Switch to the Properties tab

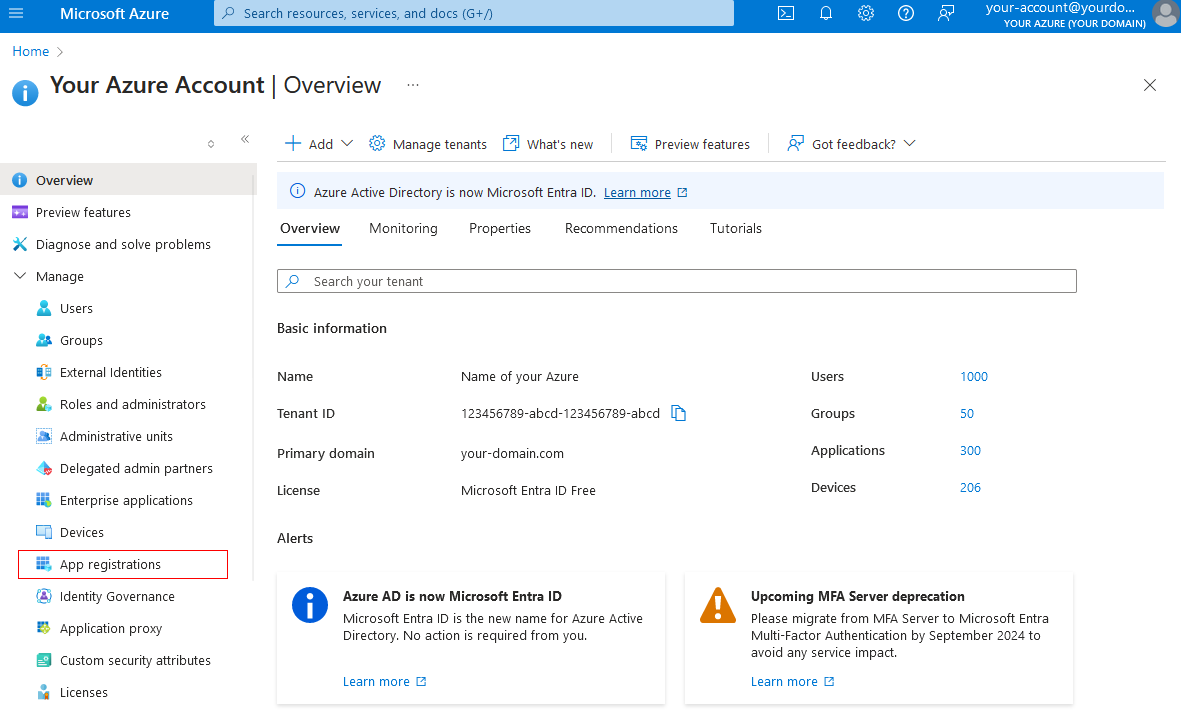[x=499, y=228]
